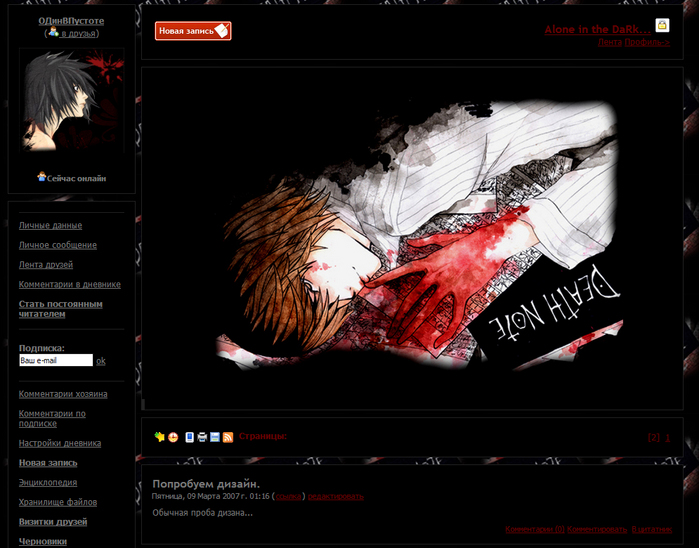
Task: Open Комментарии (0) link
Action: coord(535,529)
